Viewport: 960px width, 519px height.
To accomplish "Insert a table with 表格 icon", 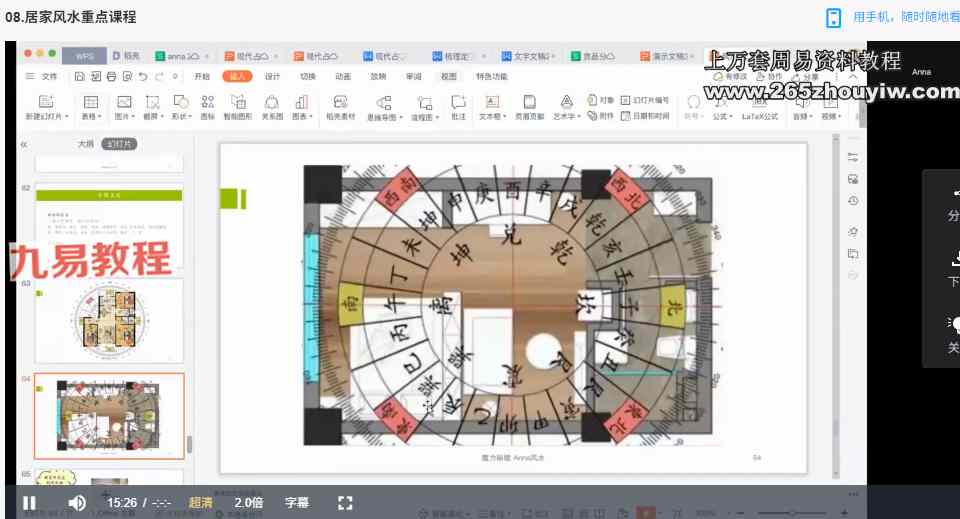I will click(91, 101).
